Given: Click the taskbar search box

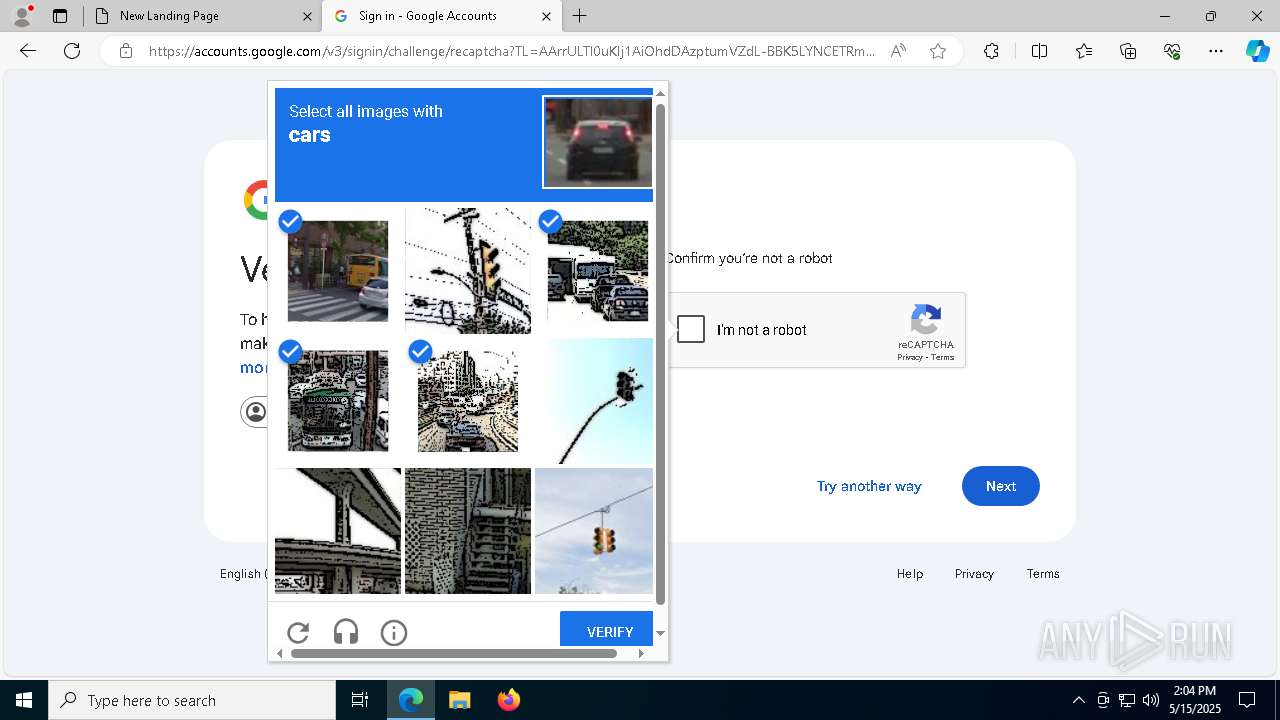Looking at the screenshot, I should coord(192,700).
